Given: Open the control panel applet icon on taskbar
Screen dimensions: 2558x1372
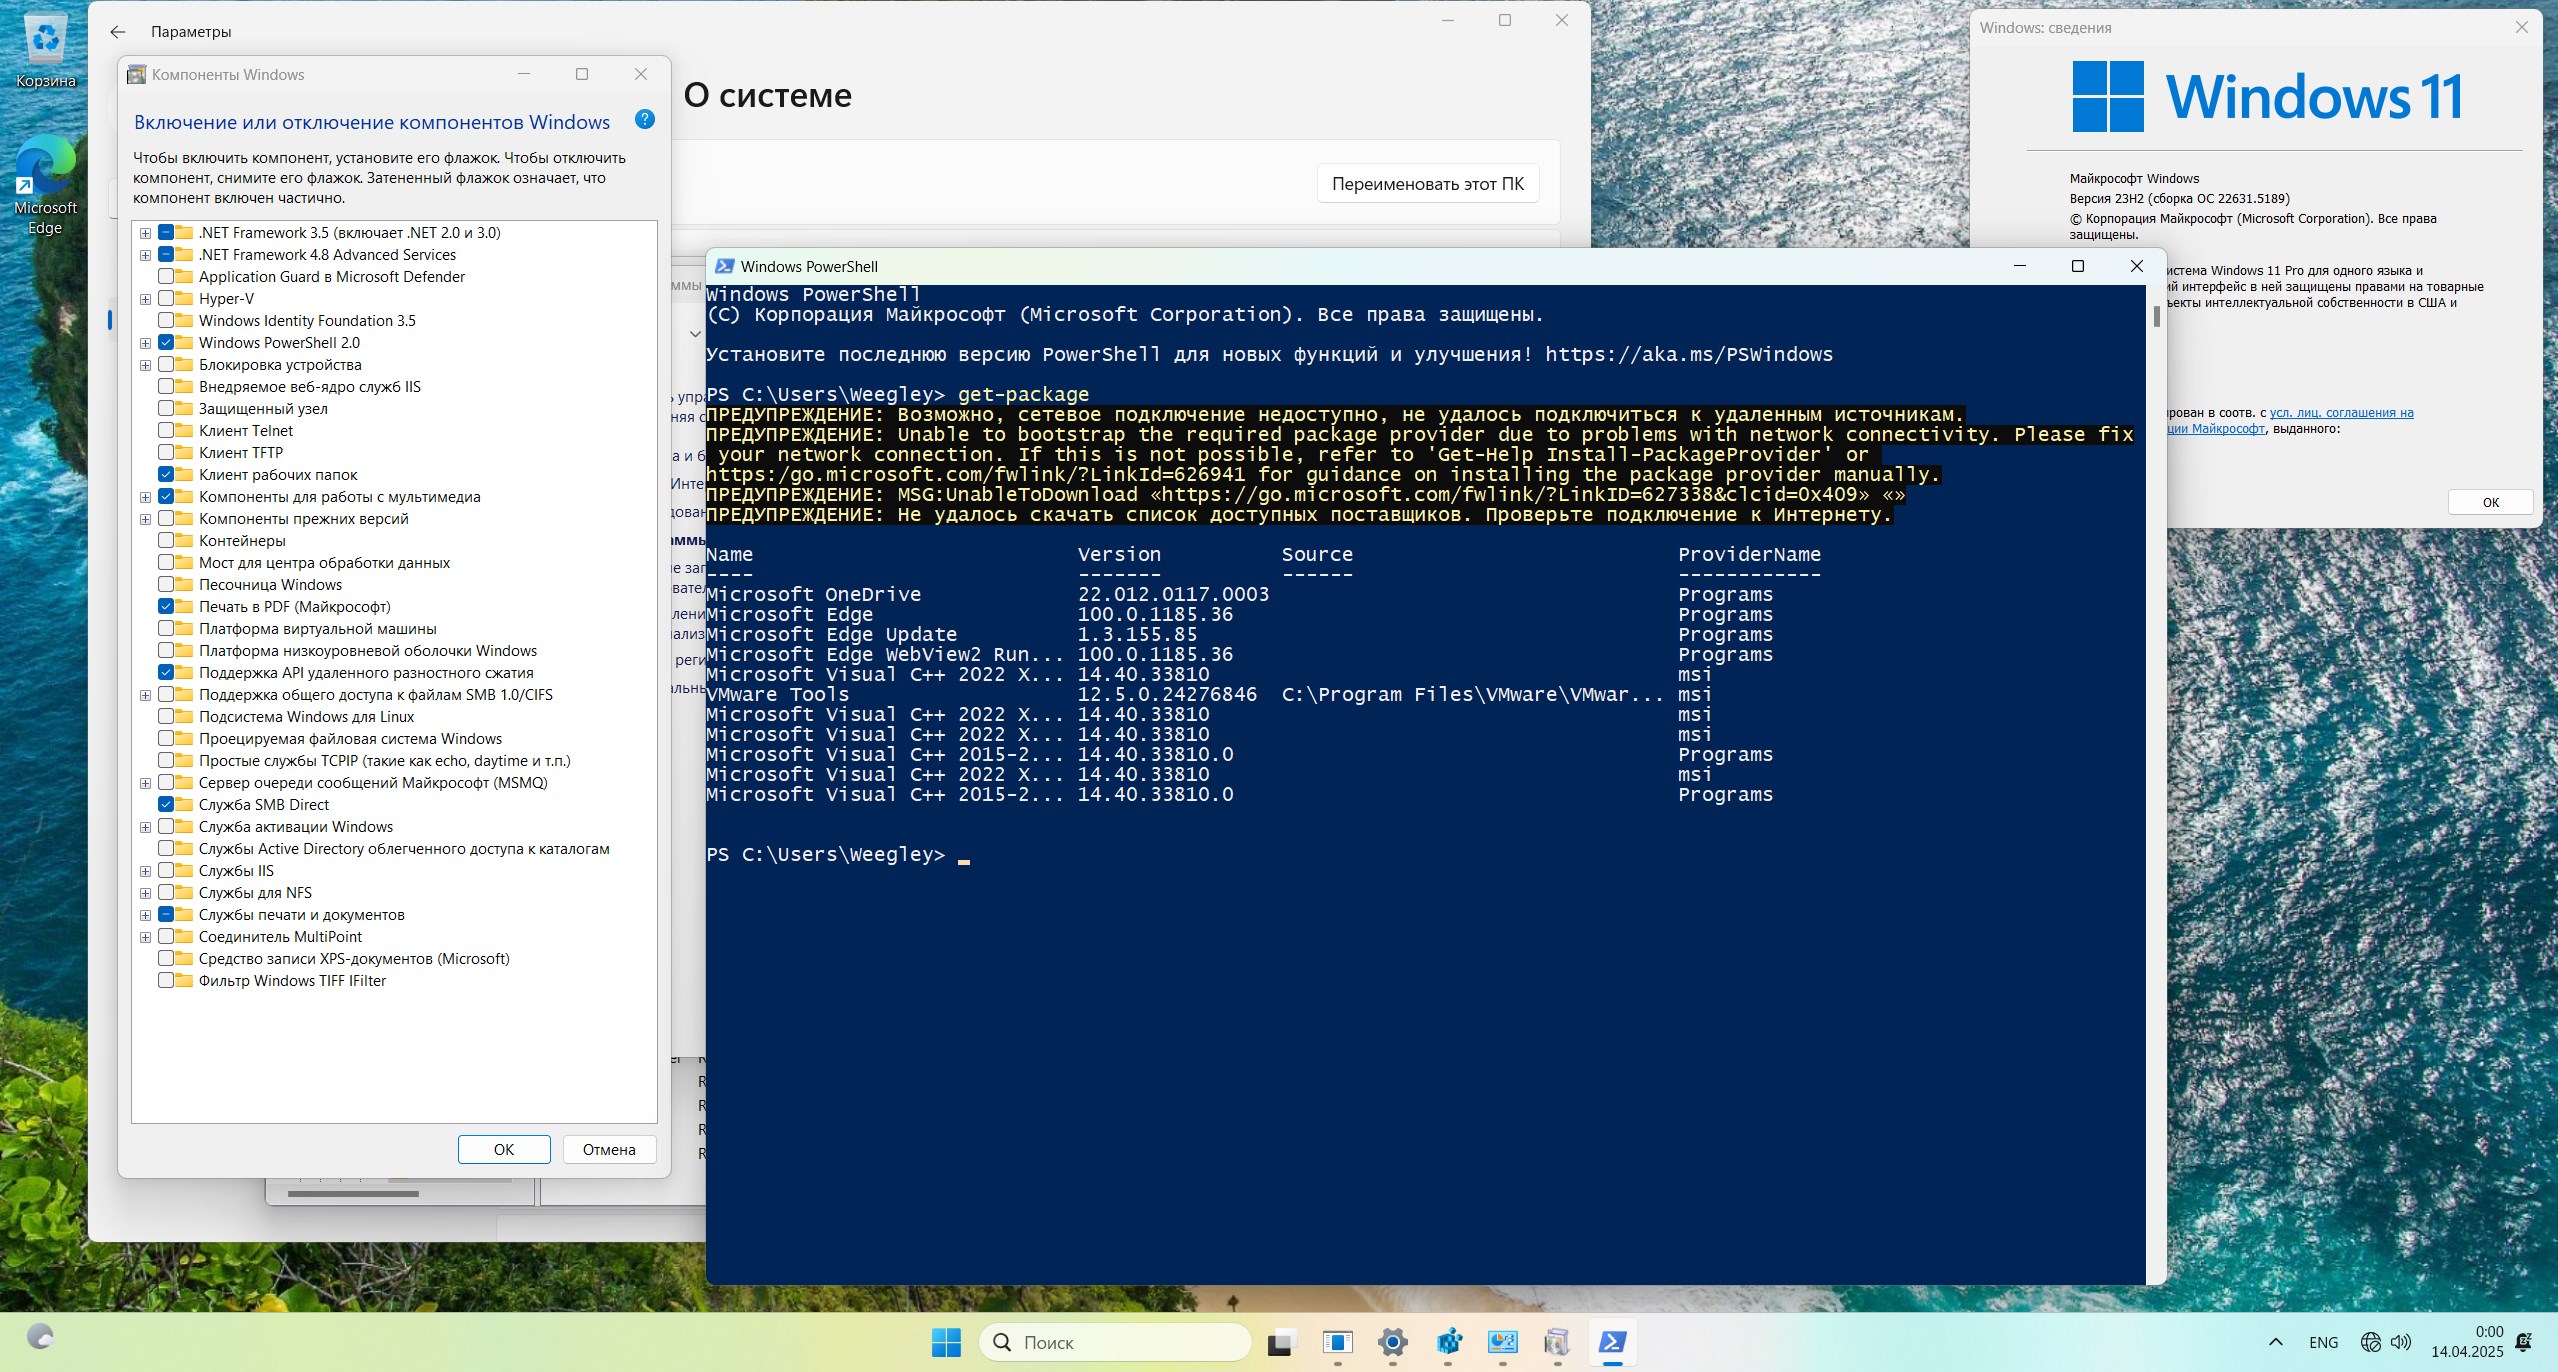Looking at the screenshot, I should (x=1339, y=1340).
